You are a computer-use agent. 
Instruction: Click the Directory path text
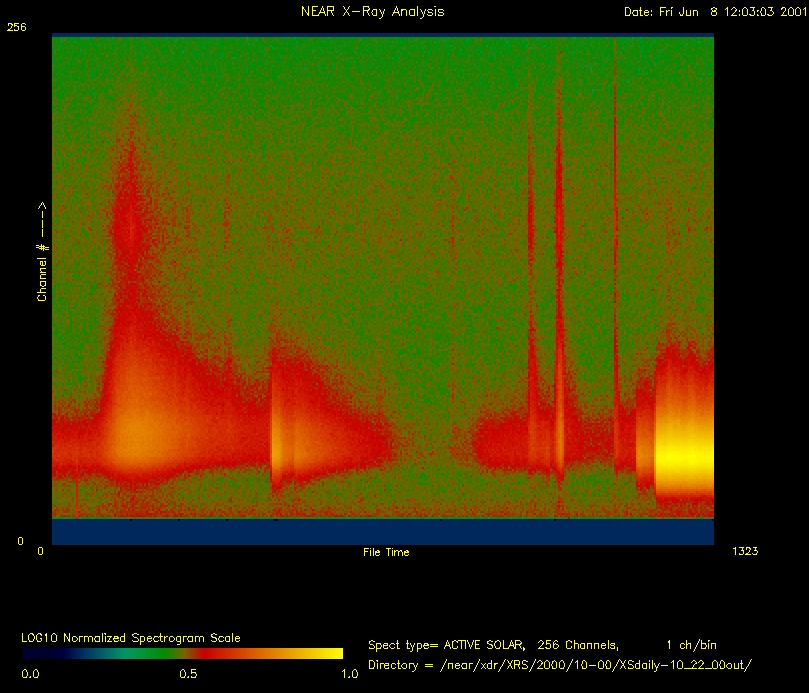click(559, 665)
